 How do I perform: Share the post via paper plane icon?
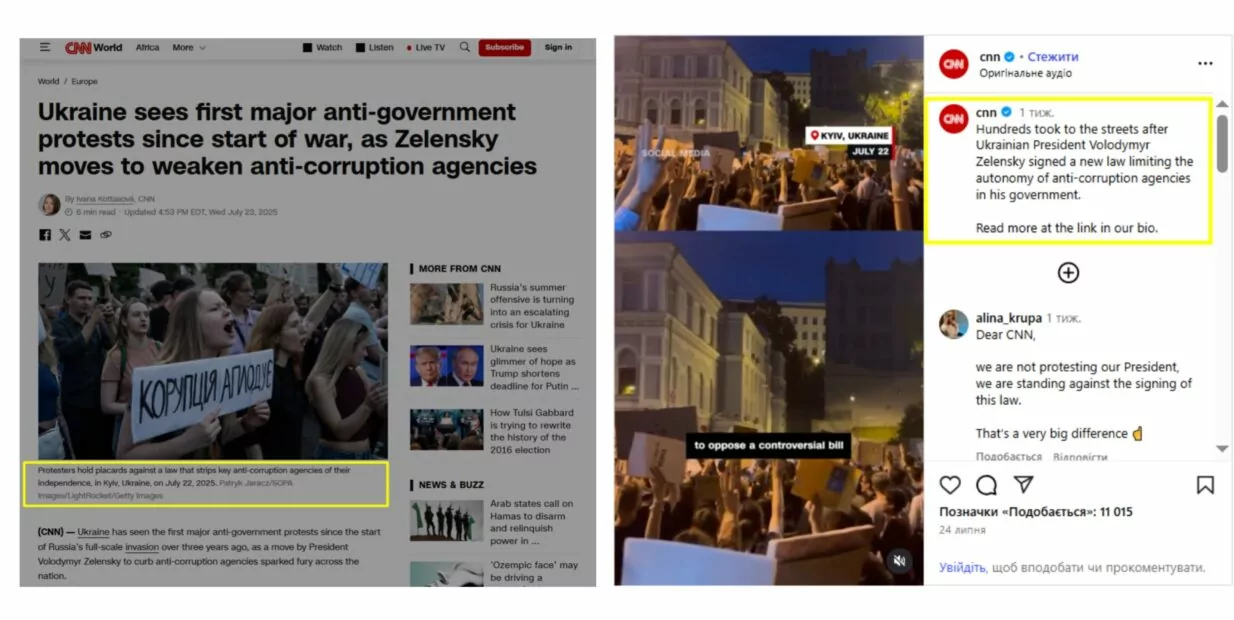(x=1023, y=485)
